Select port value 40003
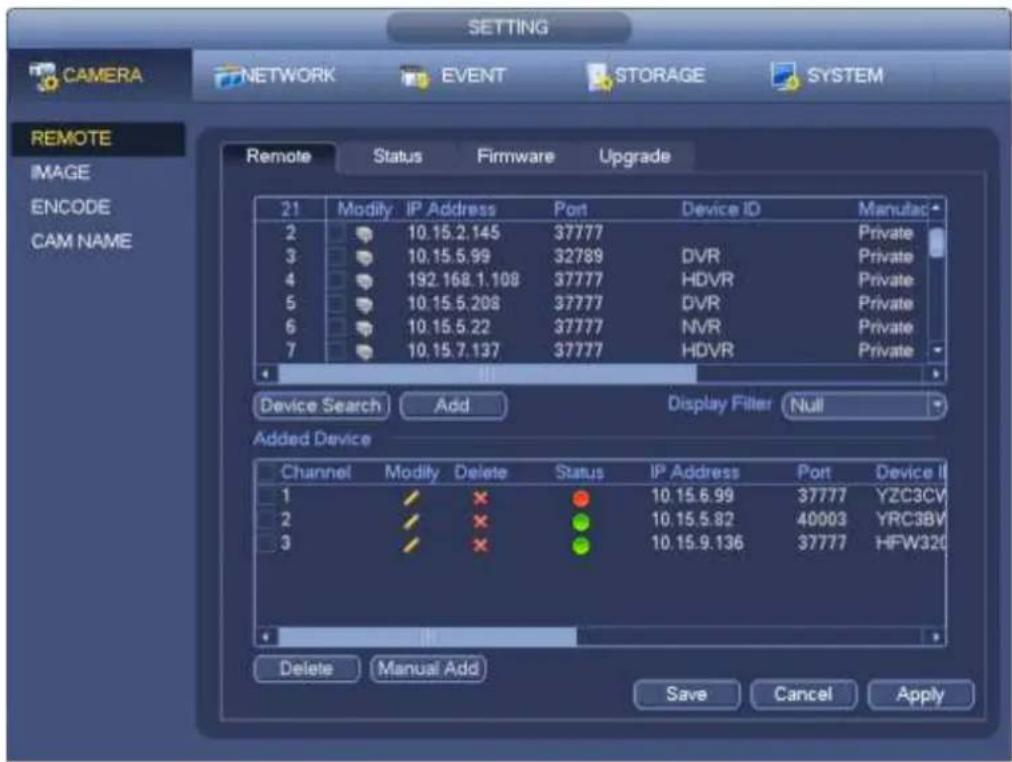The width and height of the screenshot is (1012, 762). [x=821, y=519]
